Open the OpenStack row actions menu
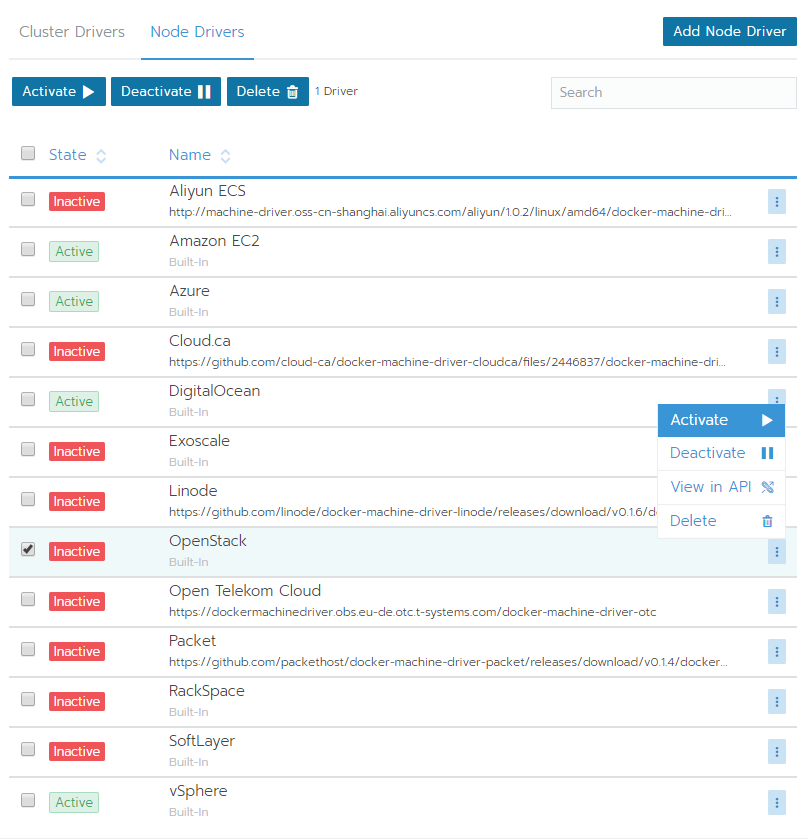Viewport: 808px width, 839px height. [776, 552]
